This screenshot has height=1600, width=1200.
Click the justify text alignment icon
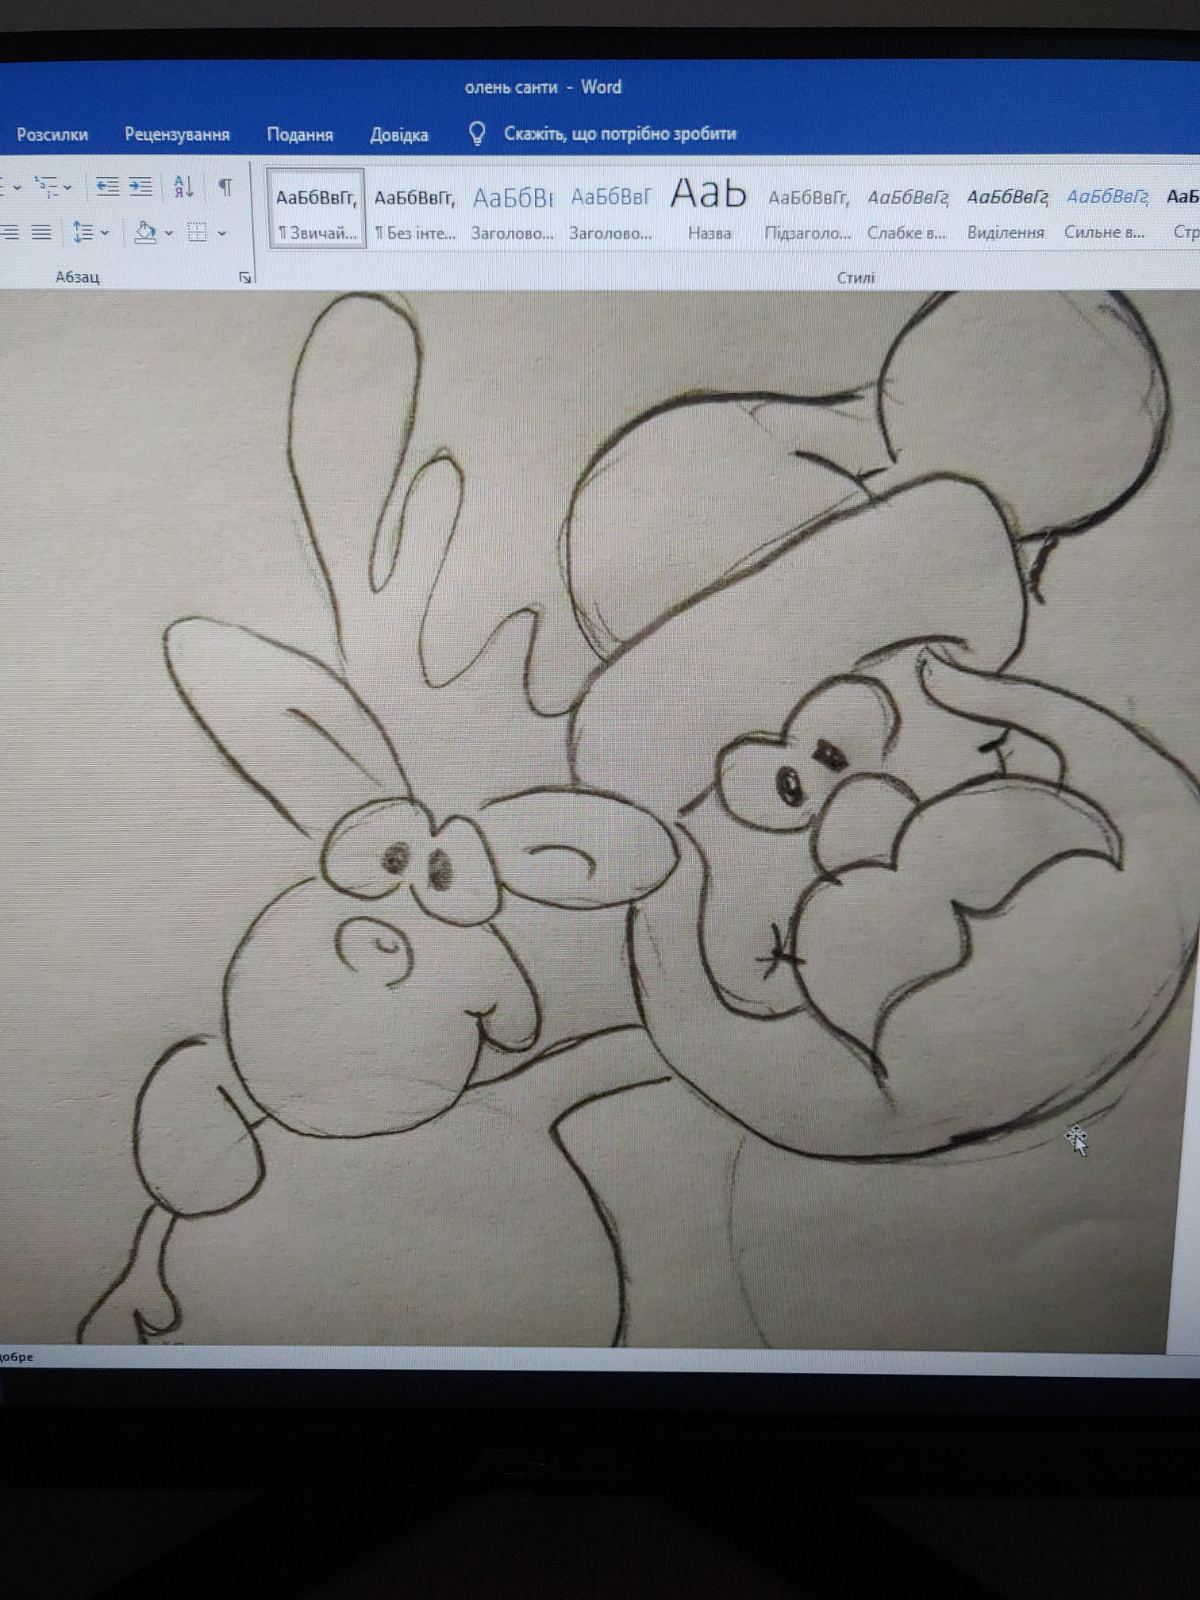(x=41, y=233)
